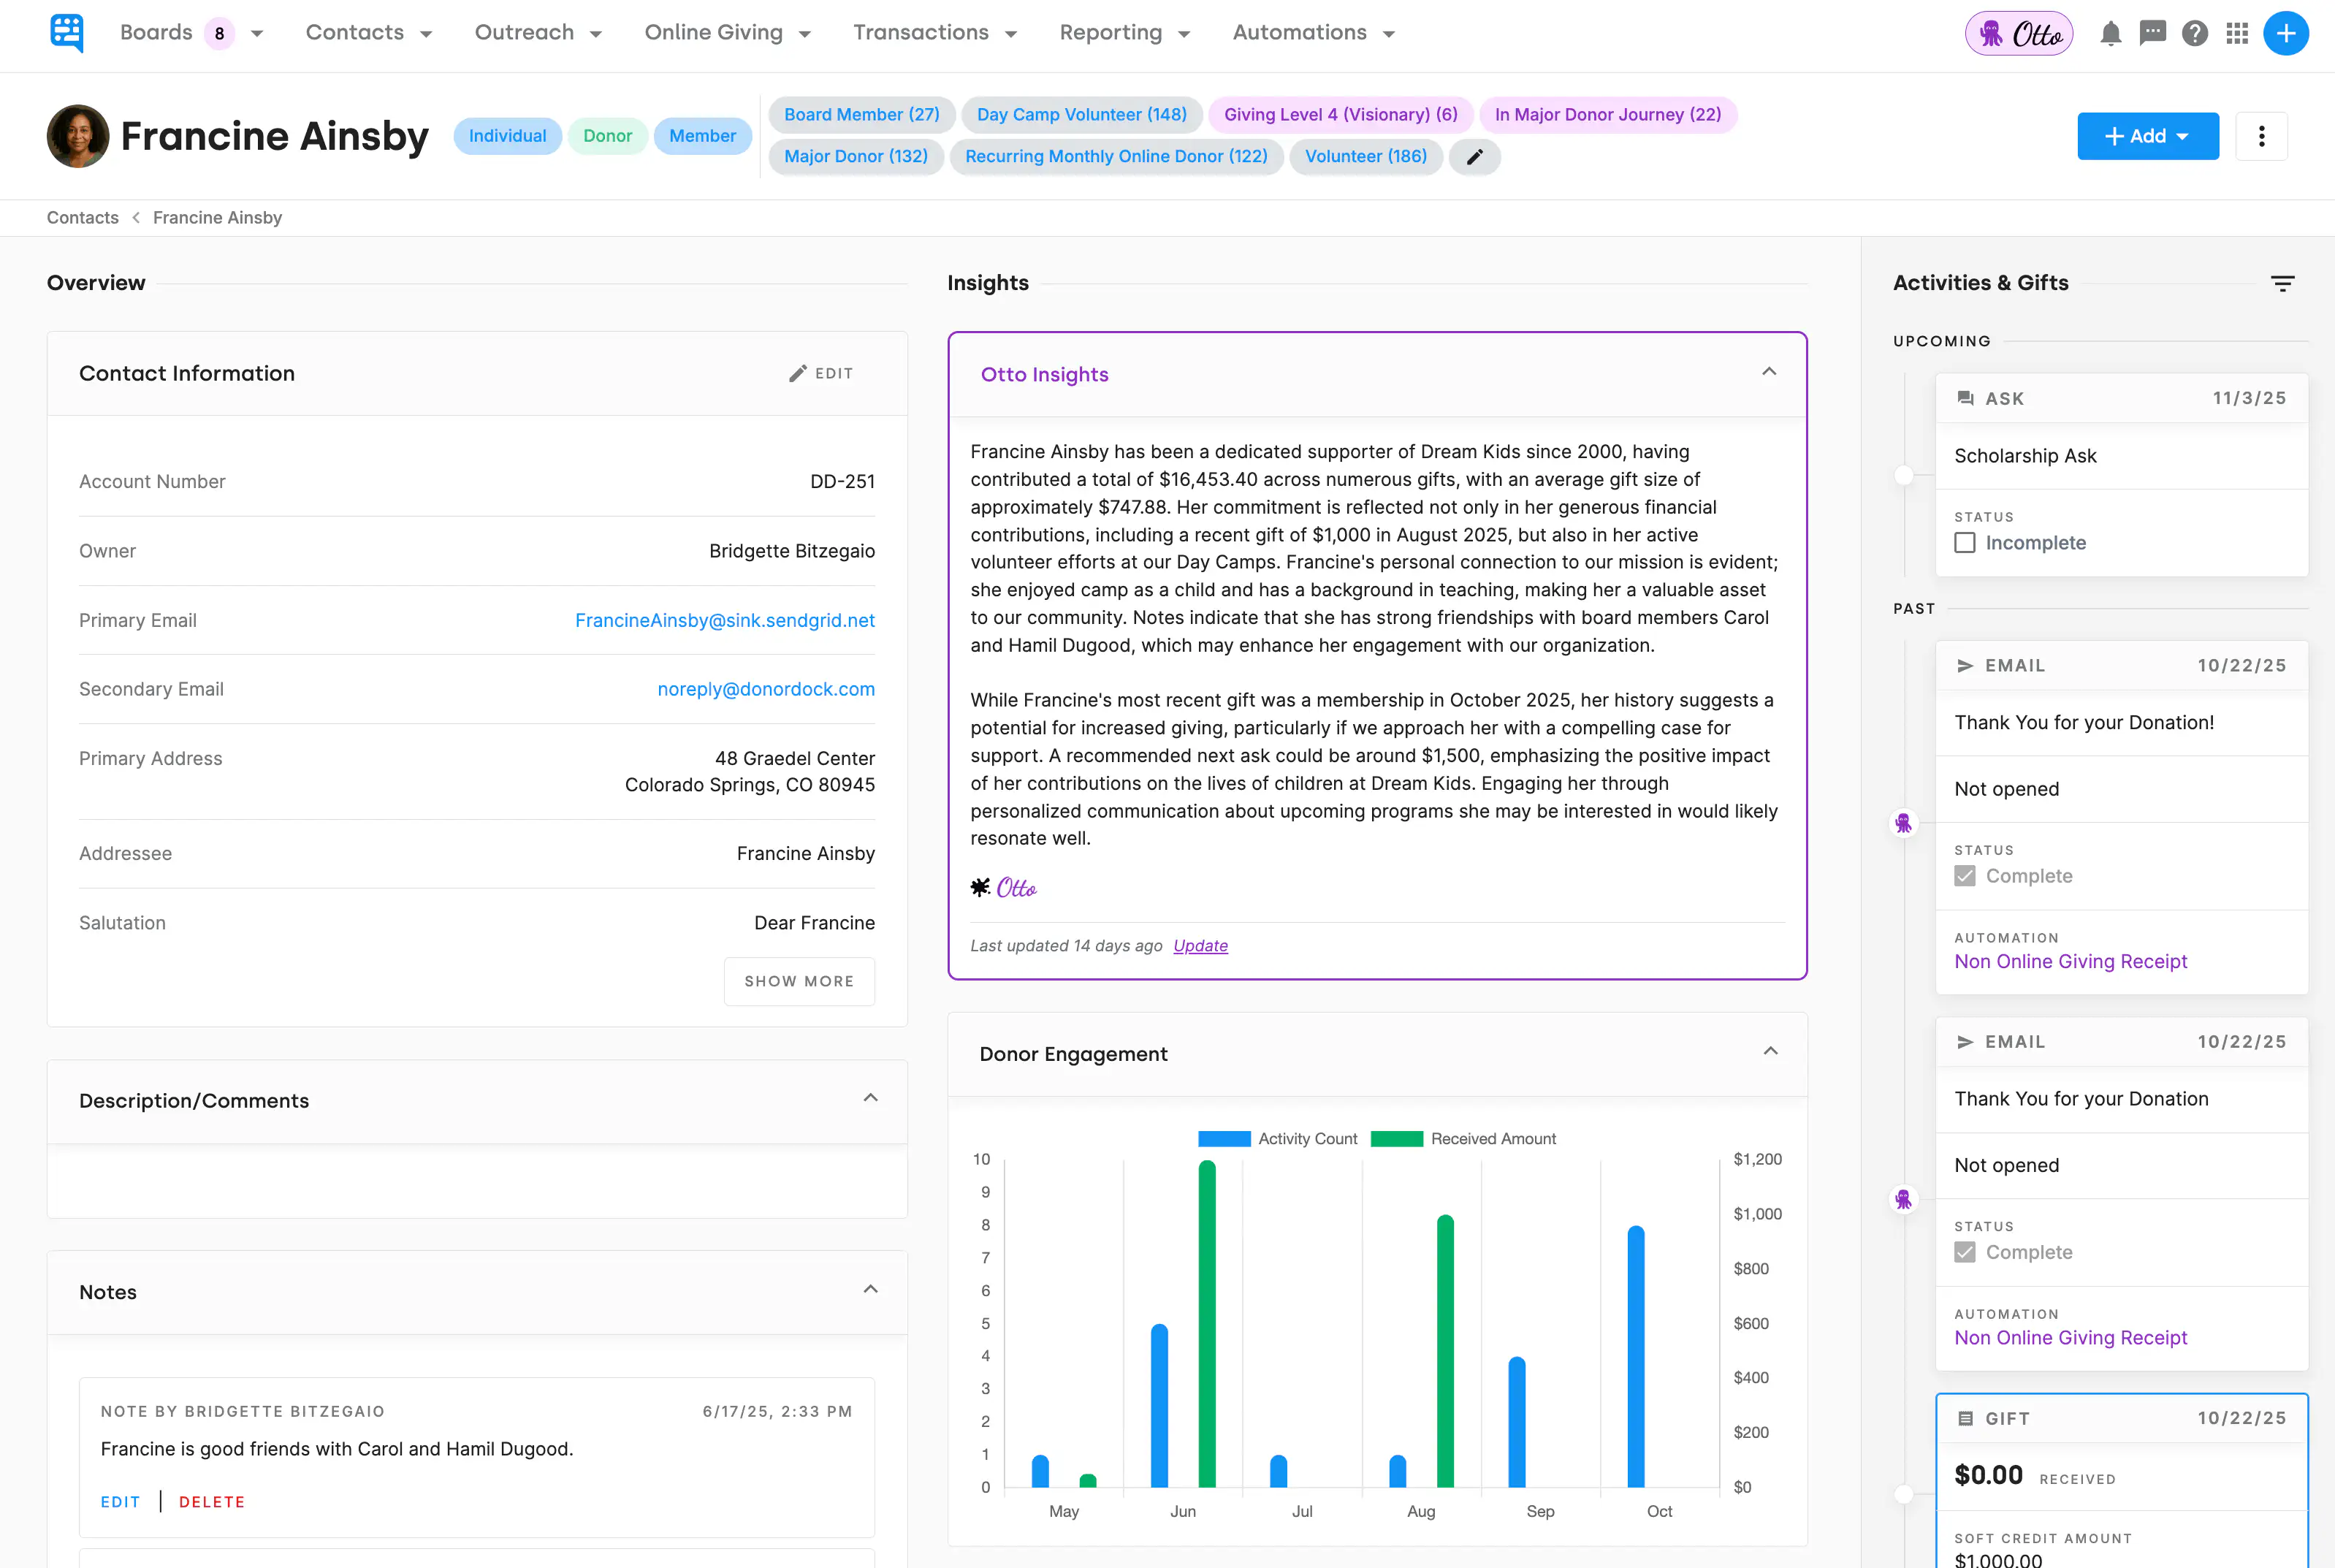Viewport: 2335px width, 1568px height.
Task: Check the Incomplete Scholarship Ask checkbox
Action: click(x=1964, y=543)
